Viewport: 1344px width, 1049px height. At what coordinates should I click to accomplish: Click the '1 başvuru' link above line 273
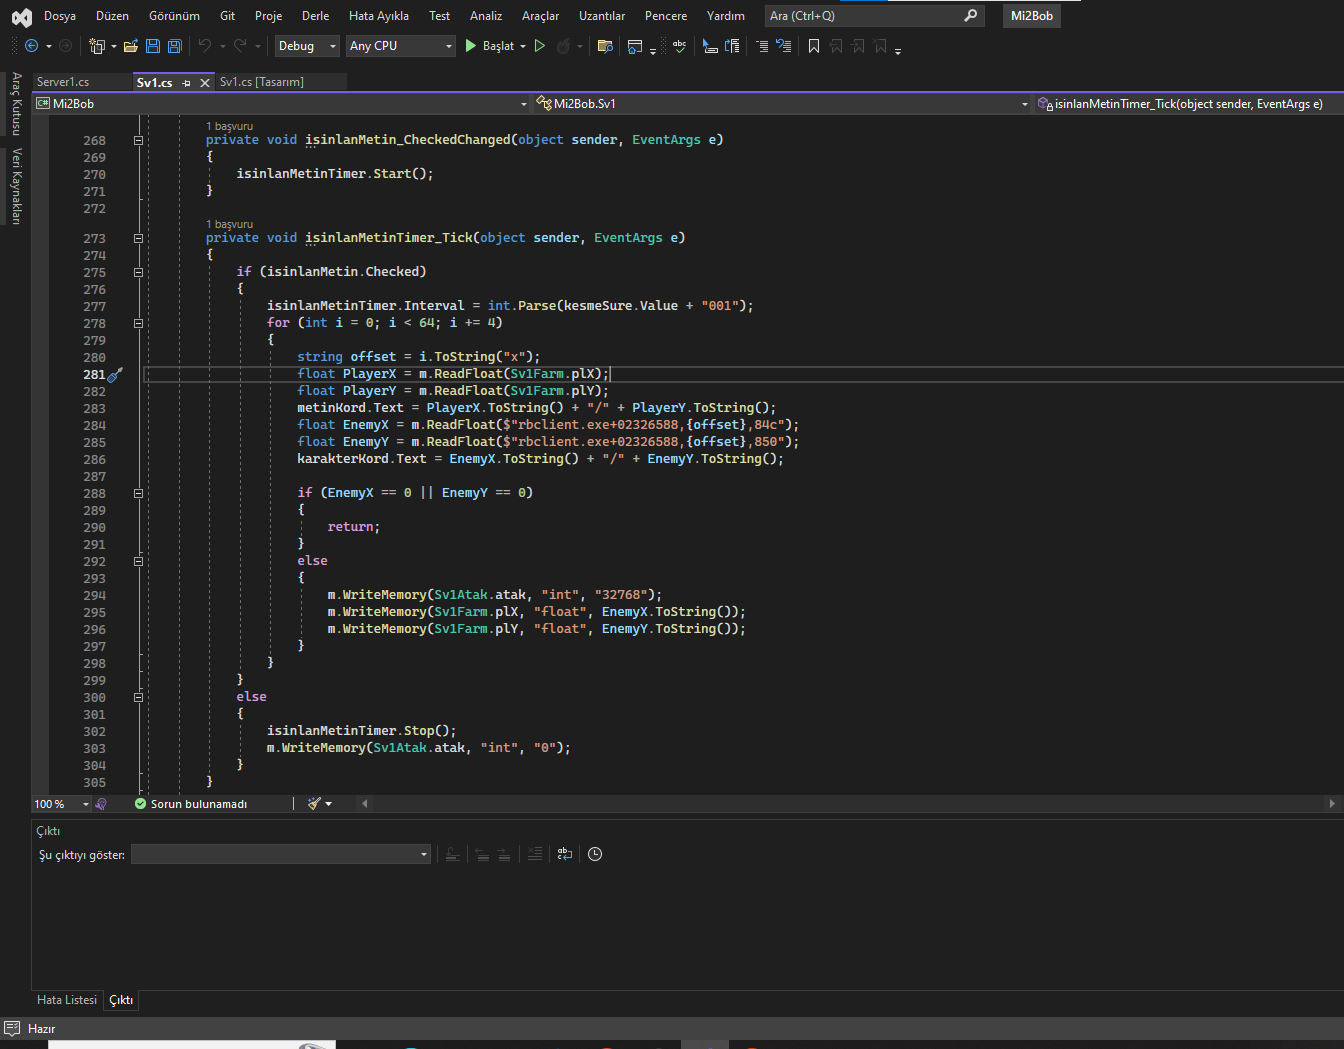pos(229,225)
